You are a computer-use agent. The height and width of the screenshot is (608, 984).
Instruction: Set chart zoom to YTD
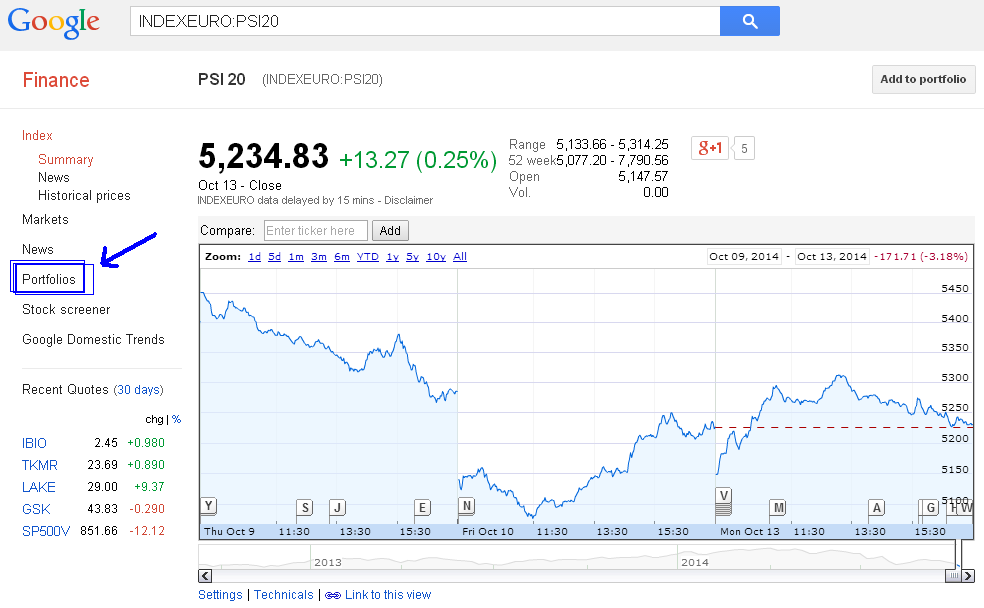(367, 257)
